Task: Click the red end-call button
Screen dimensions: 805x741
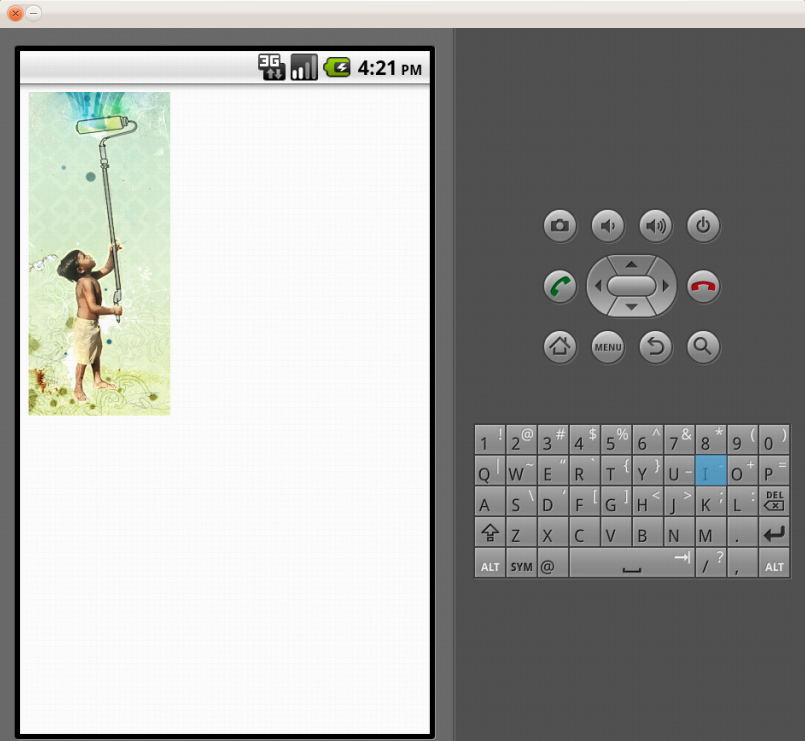Action: coord(703,286)
